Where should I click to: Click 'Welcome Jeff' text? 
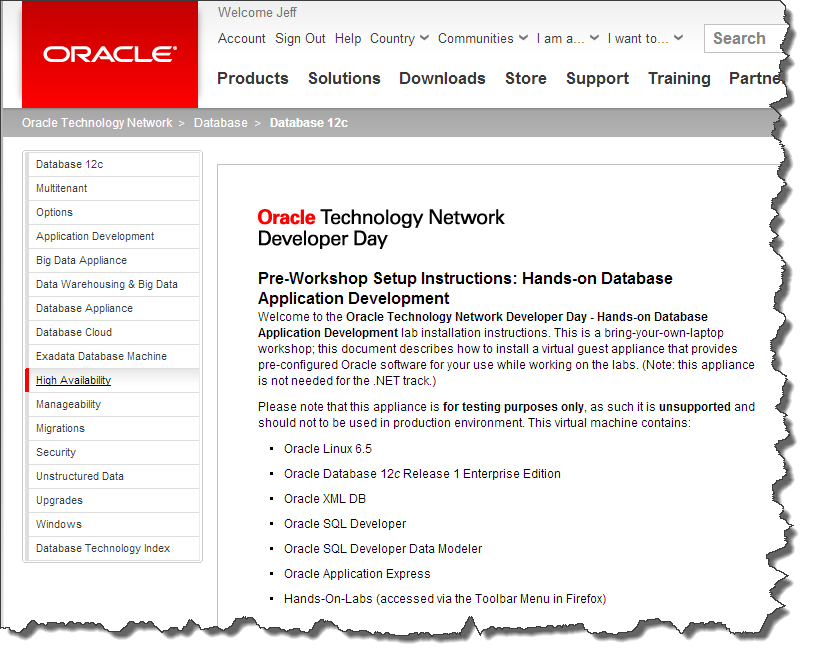pos(257,12)
